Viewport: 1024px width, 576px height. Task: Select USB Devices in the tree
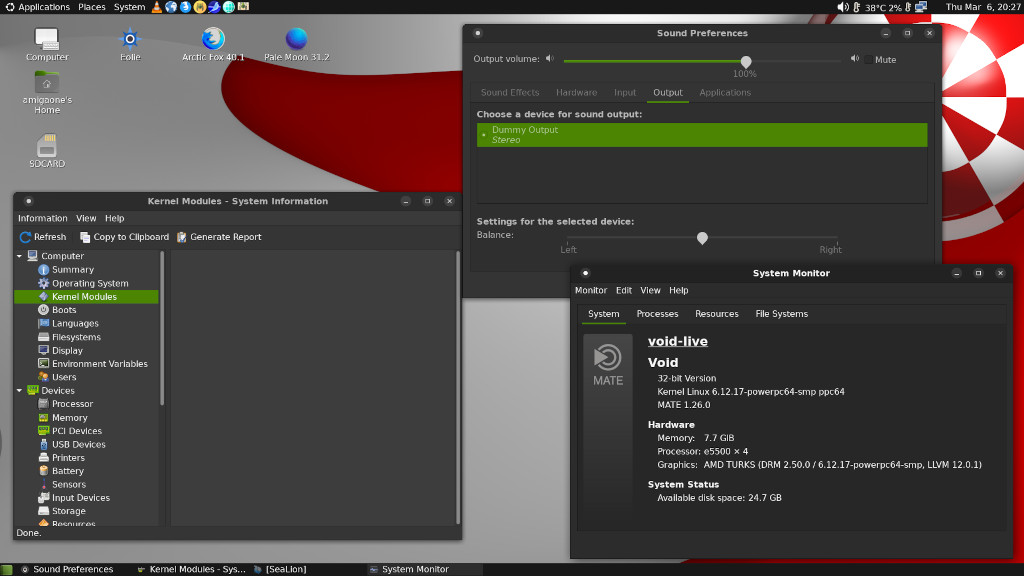pyautogui.click(x=78, y=444)
